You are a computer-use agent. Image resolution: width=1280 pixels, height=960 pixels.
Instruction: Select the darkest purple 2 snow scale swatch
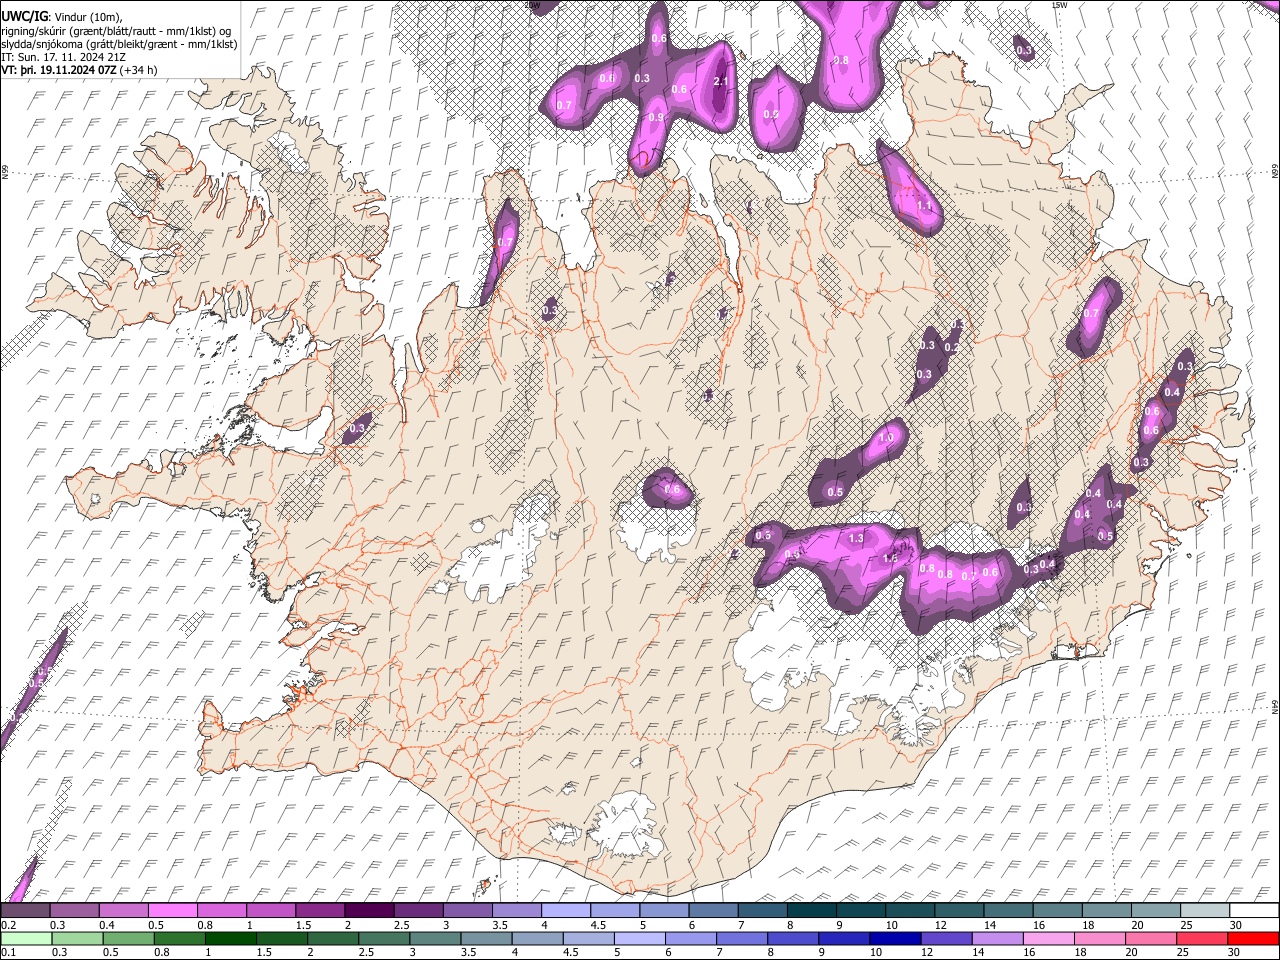(x=369, y=911)
